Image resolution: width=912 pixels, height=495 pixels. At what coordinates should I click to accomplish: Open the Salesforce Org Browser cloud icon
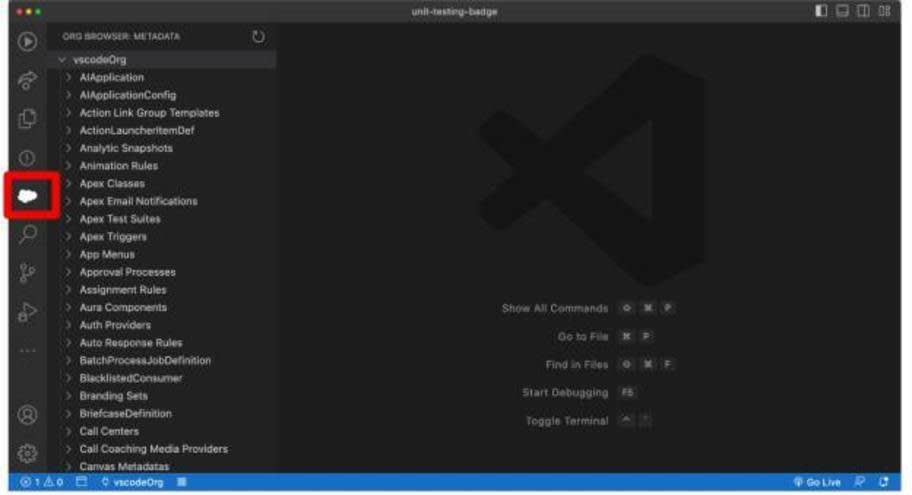(27, 196)
